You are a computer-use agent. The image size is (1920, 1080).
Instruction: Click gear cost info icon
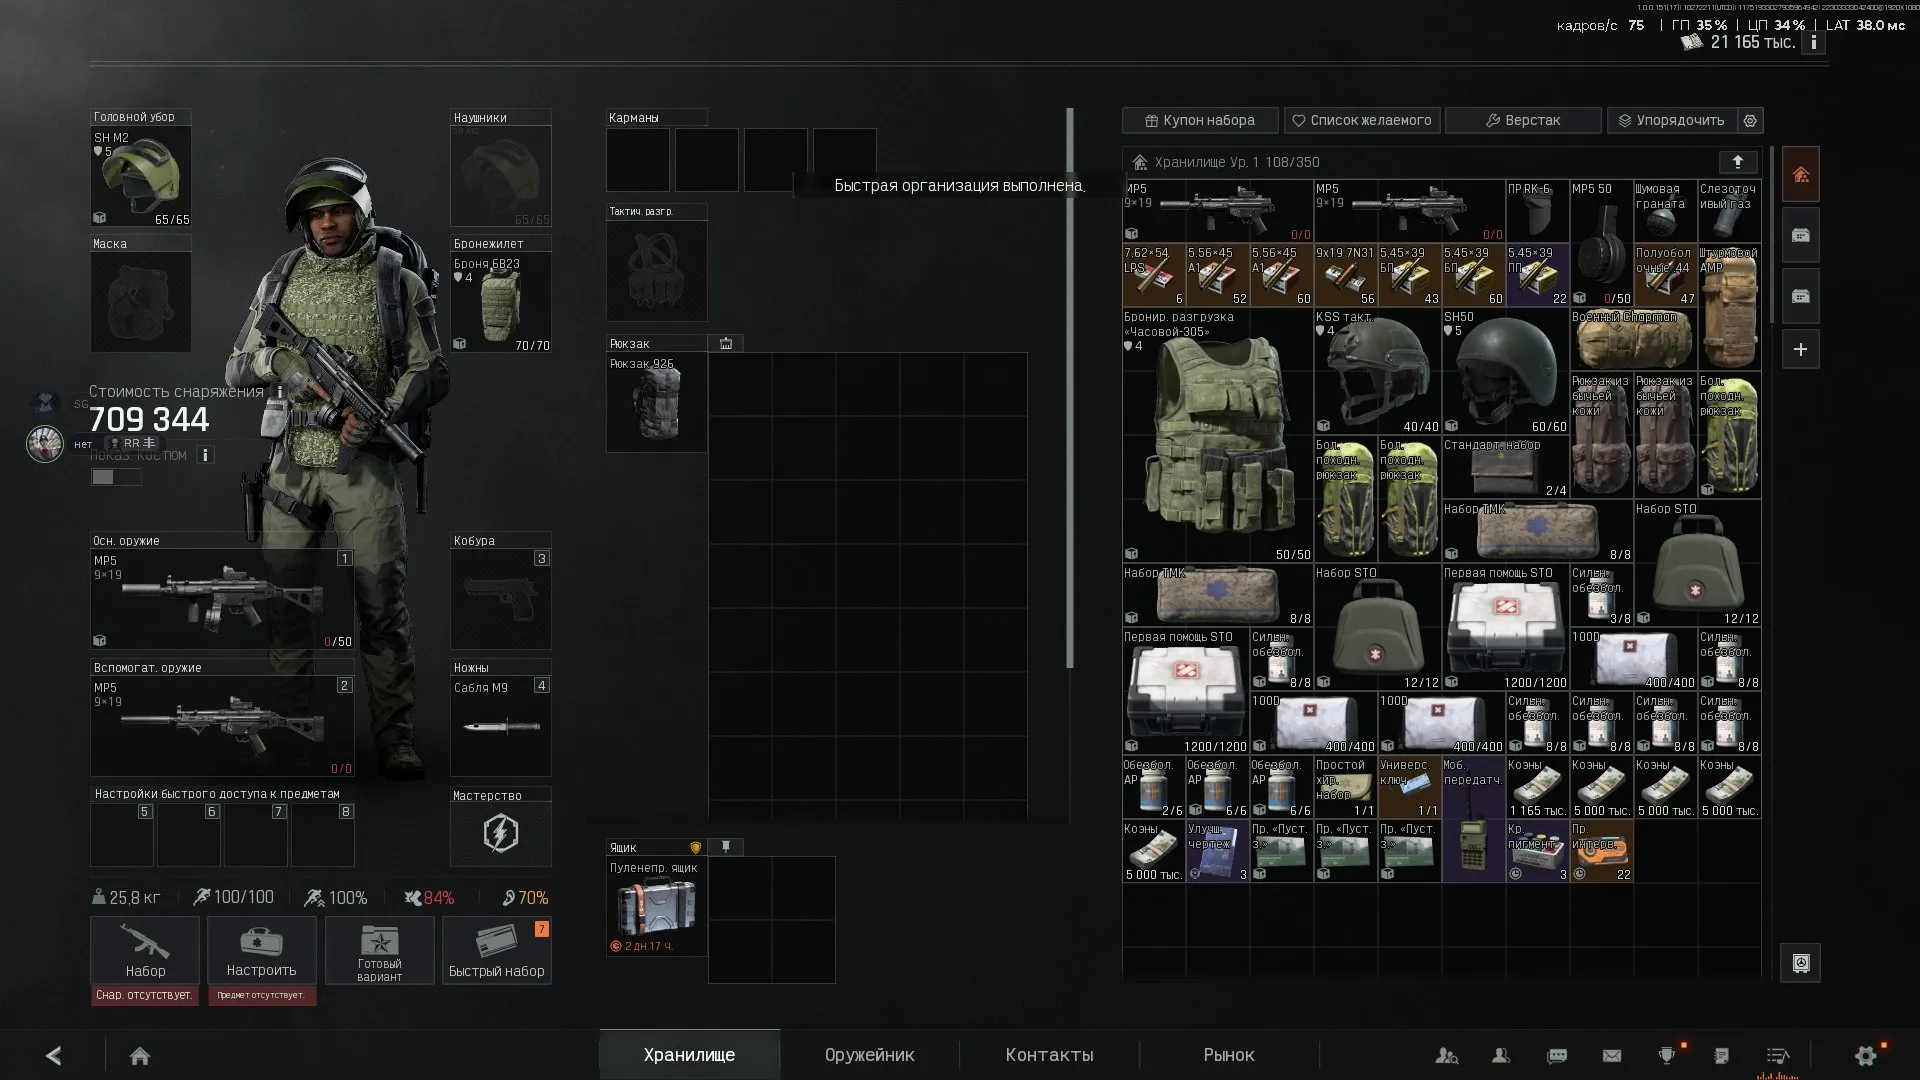280,392
